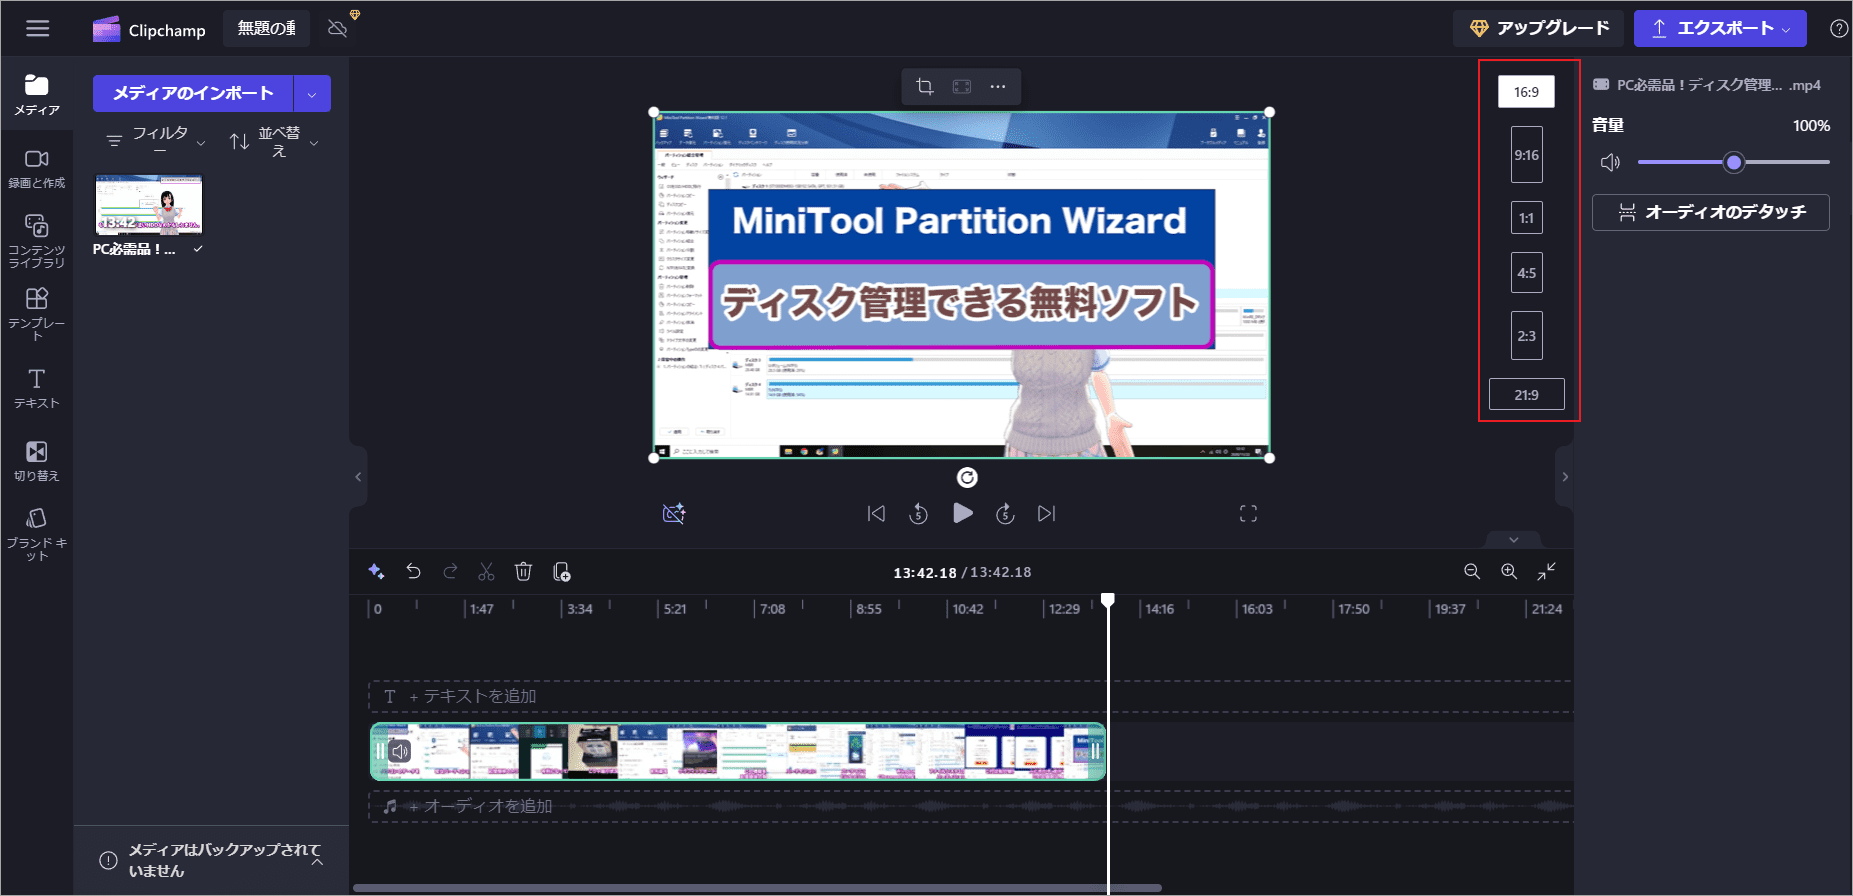The image size is (1853, 896).
Task: Zoom in on the timeline
Action: 1509,571
